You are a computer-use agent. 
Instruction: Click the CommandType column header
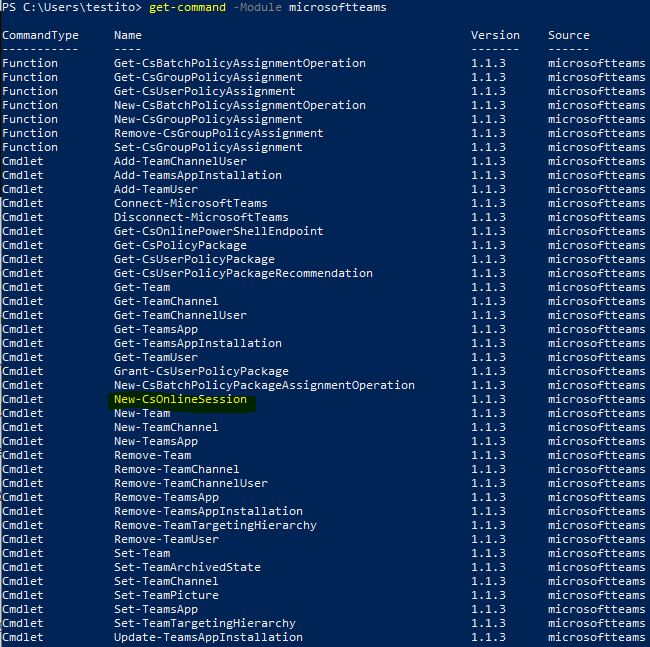pyautogui.click(x=40, y=36)
